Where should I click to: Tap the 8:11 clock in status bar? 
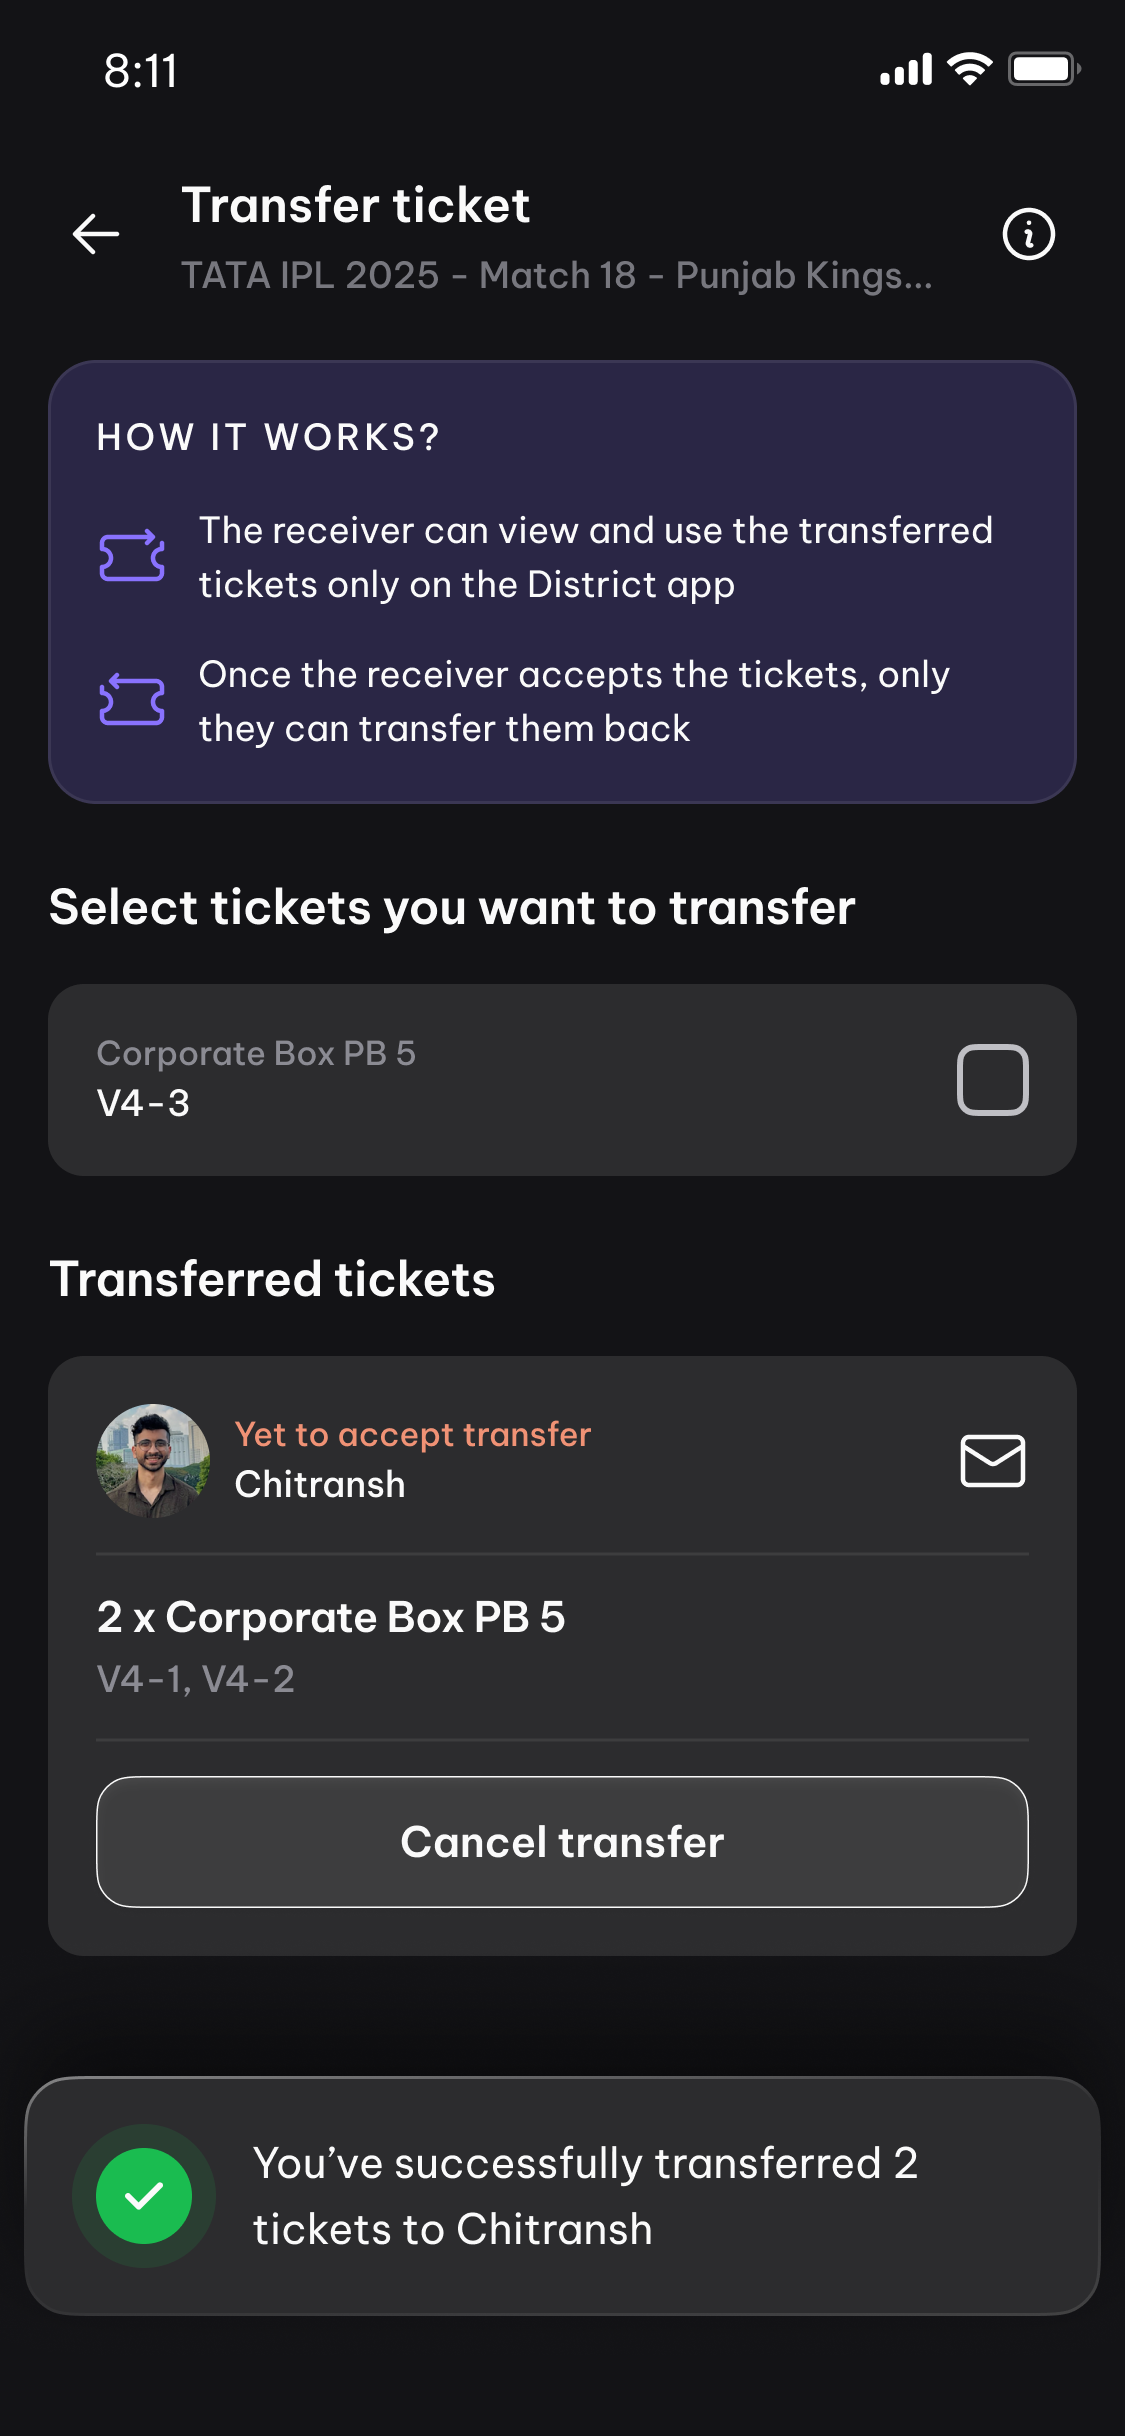tap(141, 71)
